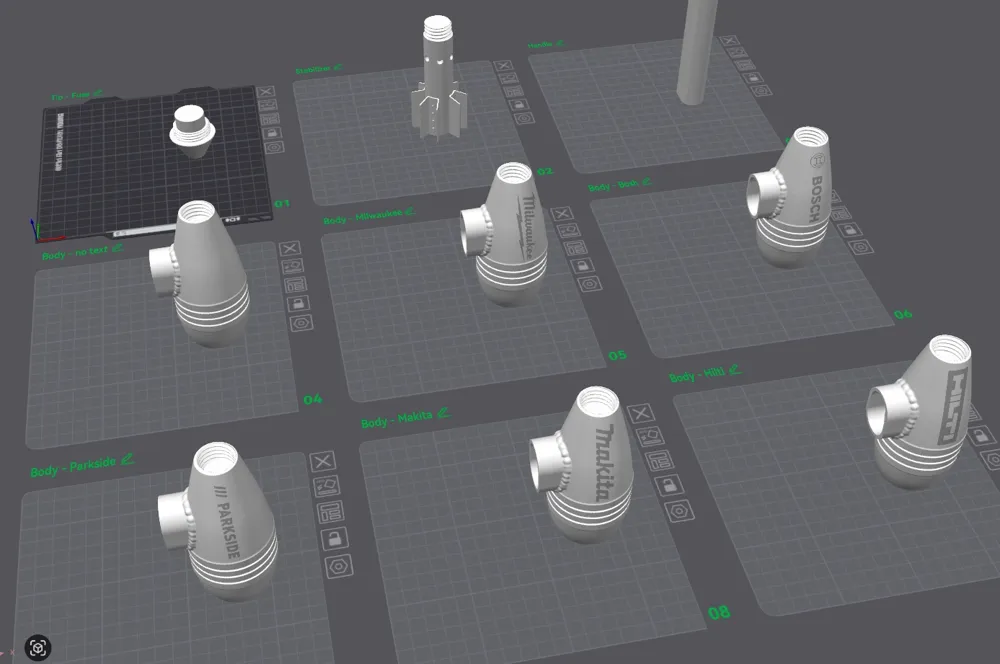Toggle lock on Tip - Fuse plate
1000x664 pixels.
click(272, 133)
